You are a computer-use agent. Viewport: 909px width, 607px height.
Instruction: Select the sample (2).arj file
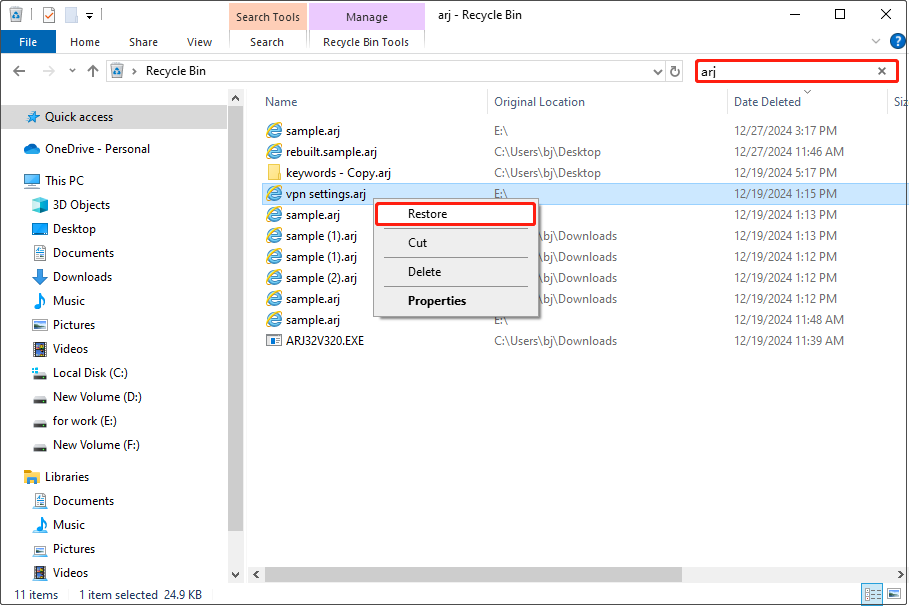[x=321, y=278]
